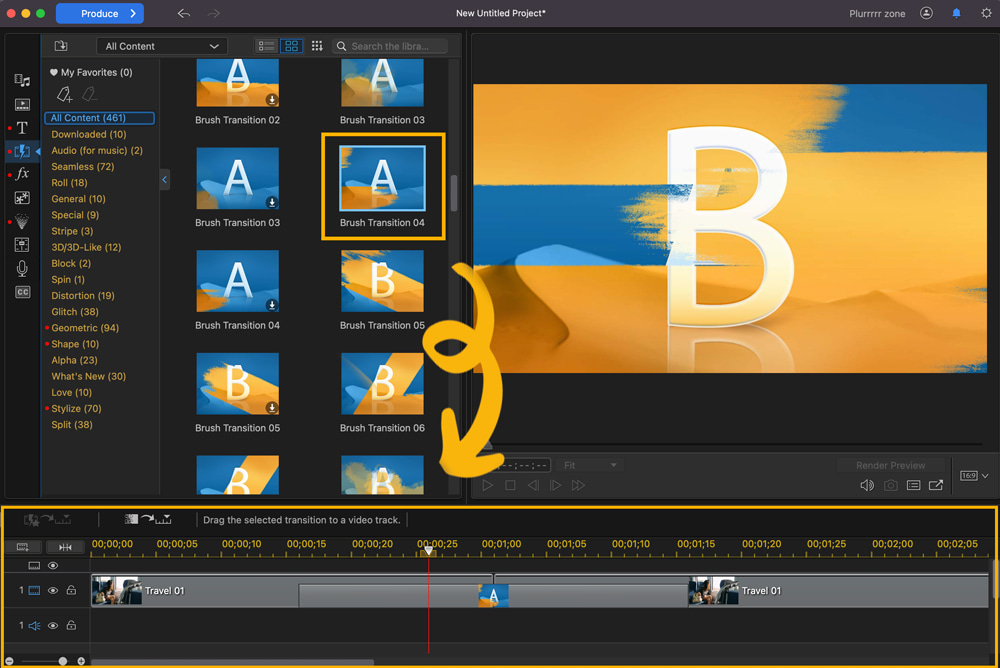Screen dimensions: 1000x668
Task: Lock video track 1
Action: coord(70,590)
